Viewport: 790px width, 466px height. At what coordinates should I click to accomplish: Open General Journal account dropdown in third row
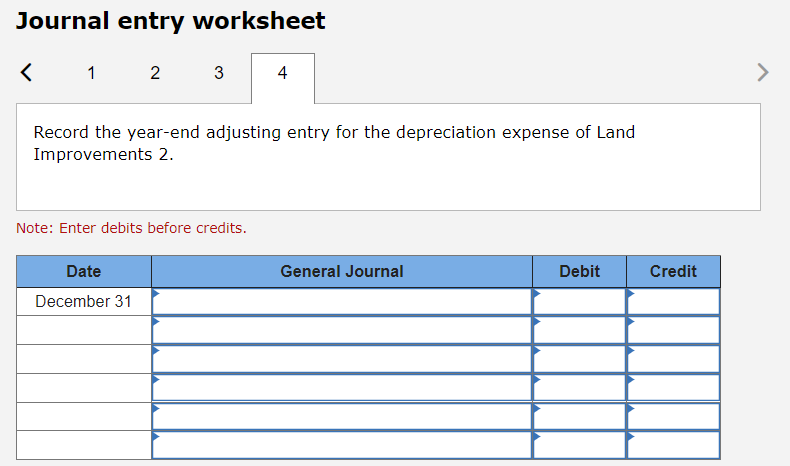[342, 359]
